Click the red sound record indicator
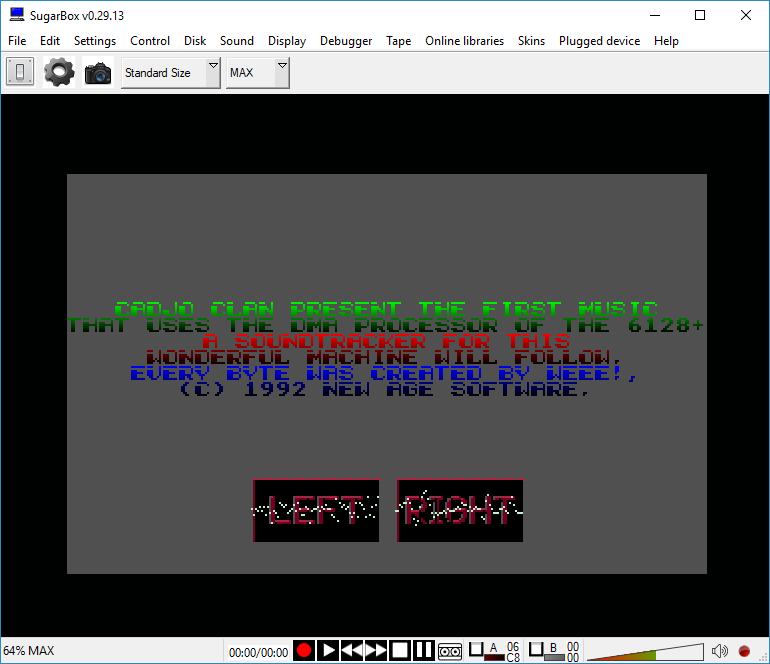This screenshot has height=664, width=770. (x=744, y=651)
